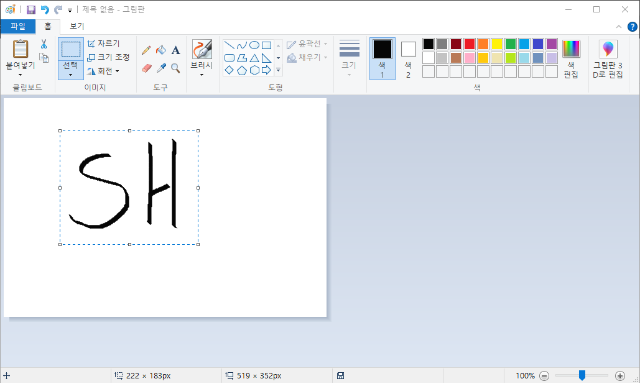640x383 pixels.
Task: Click the Undo arrow in title bar
Action: (x=44, y=9)
